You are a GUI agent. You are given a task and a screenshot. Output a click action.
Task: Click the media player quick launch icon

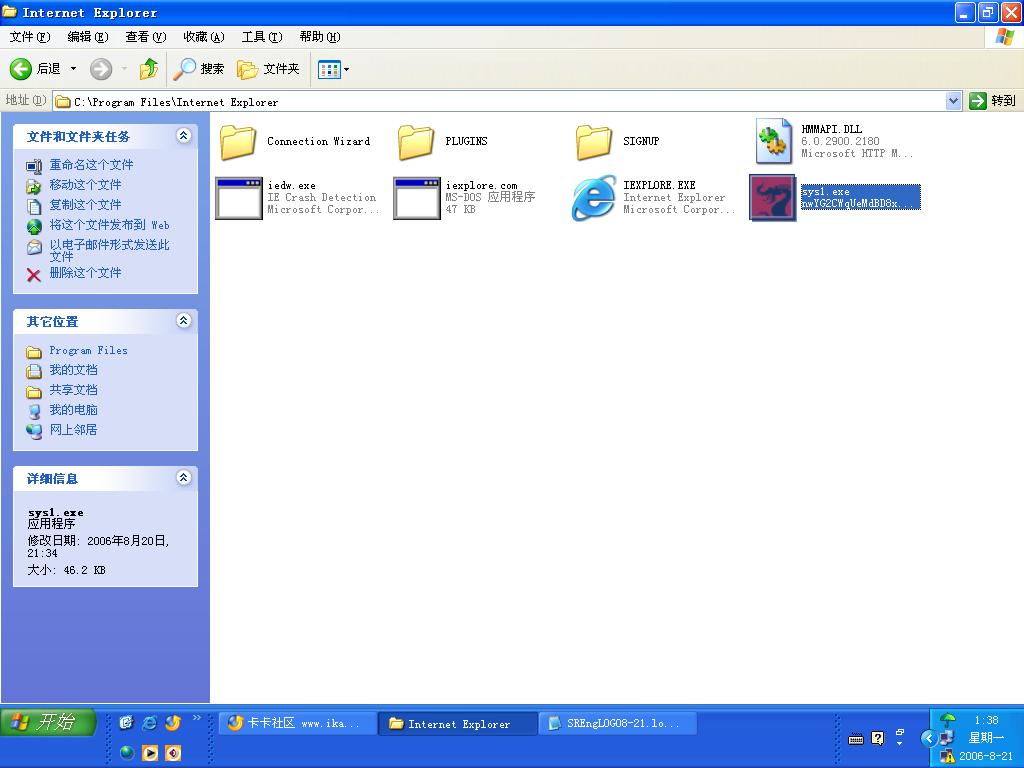click(150, 753)
